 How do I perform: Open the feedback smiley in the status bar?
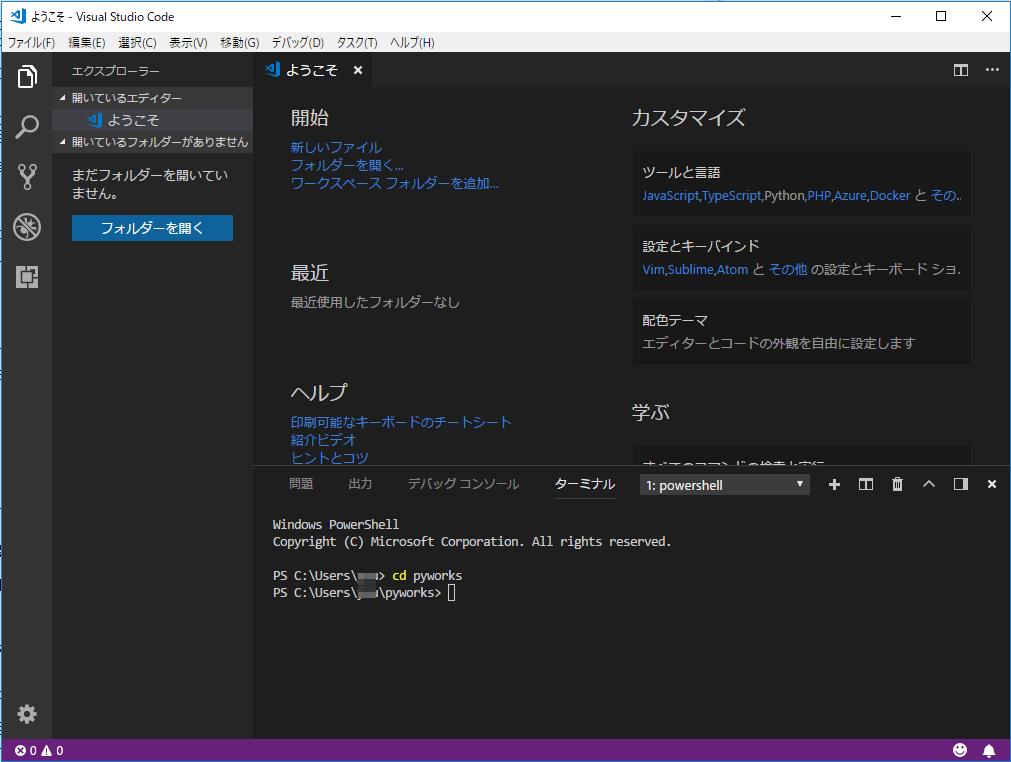coord(959,748)
